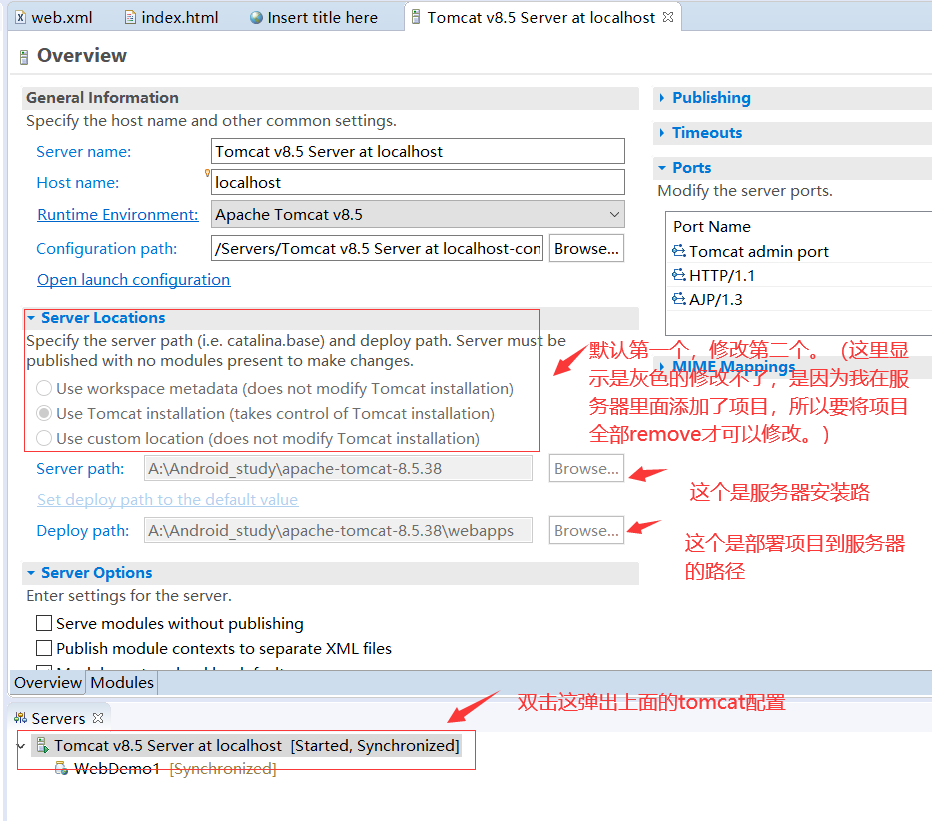Image resolution: width=932 pixels, height=821 pixels.
Task: Expand the MIME Mappings section
Action: (660, 366)
